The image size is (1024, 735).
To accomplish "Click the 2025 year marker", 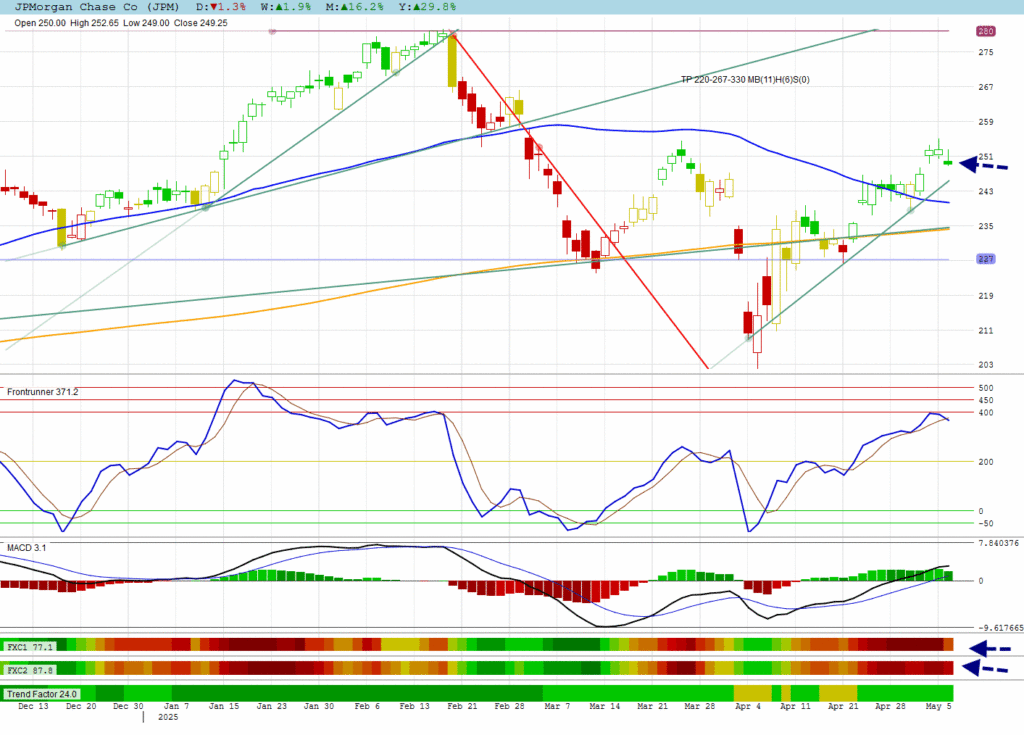I will click(x=168, y=717).
